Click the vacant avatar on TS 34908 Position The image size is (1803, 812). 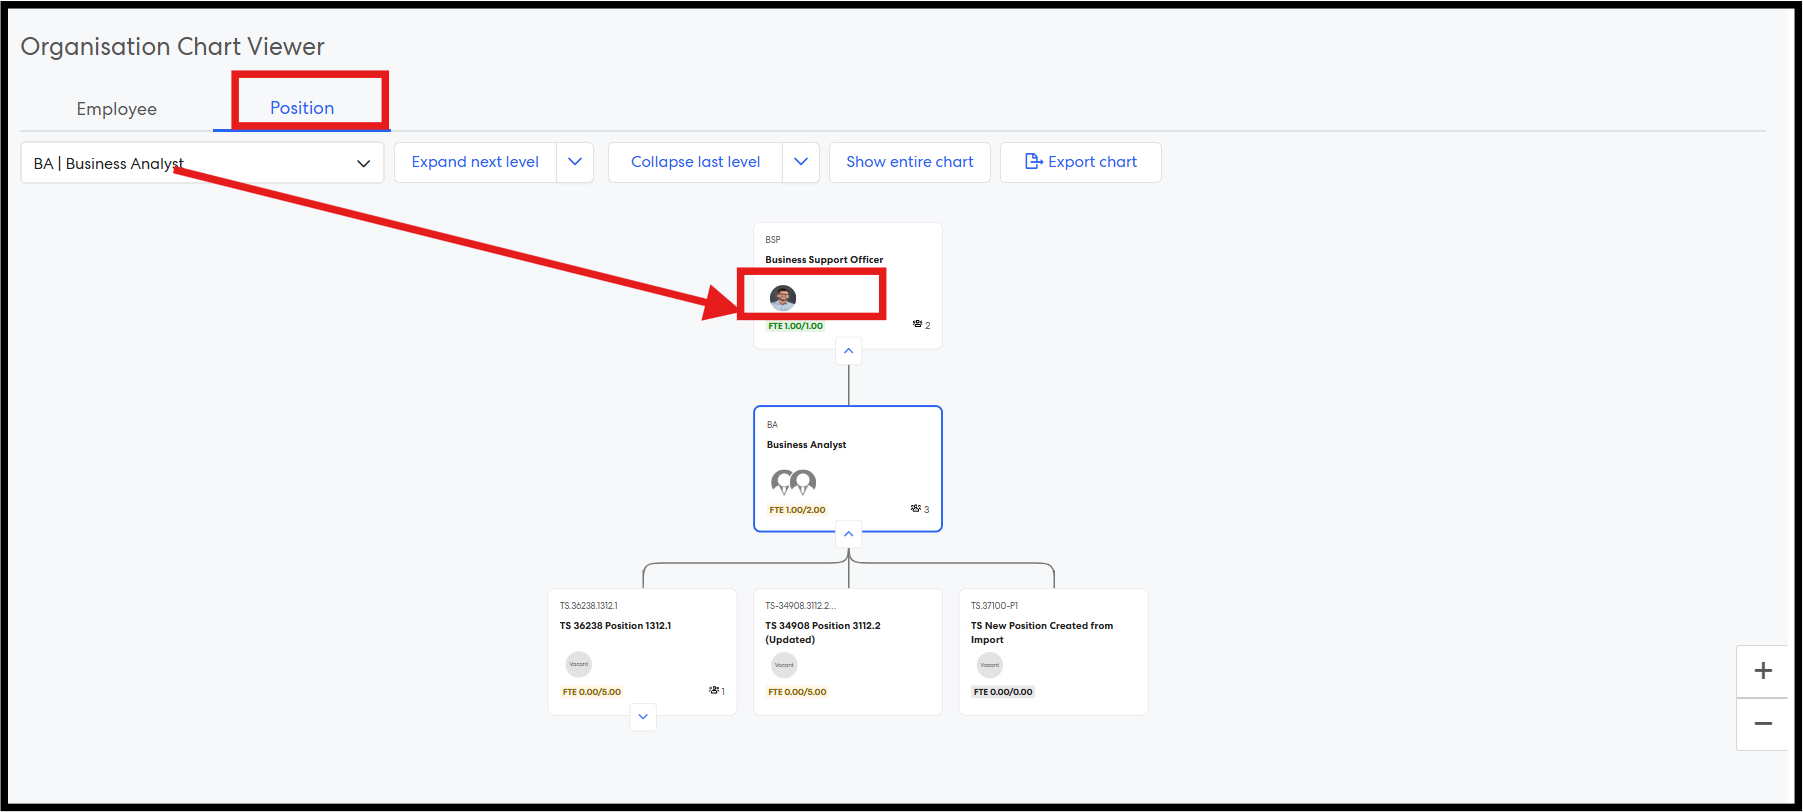click(x=784, y=665)
